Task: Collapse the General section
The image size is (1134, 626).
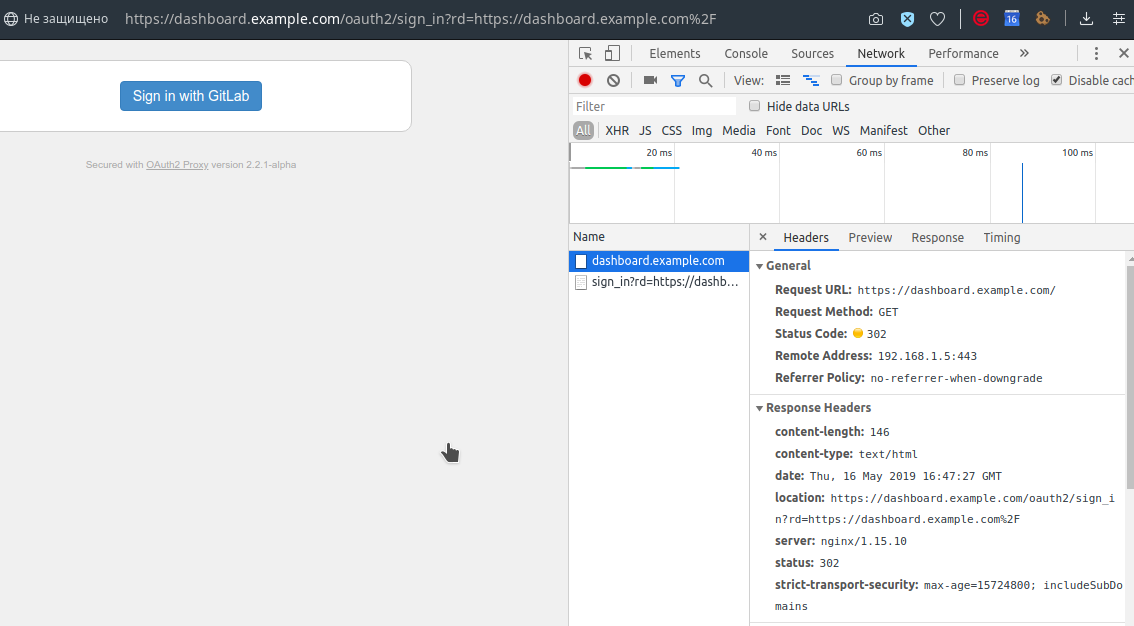Action: pyautogui.click(x=759, y=266)
